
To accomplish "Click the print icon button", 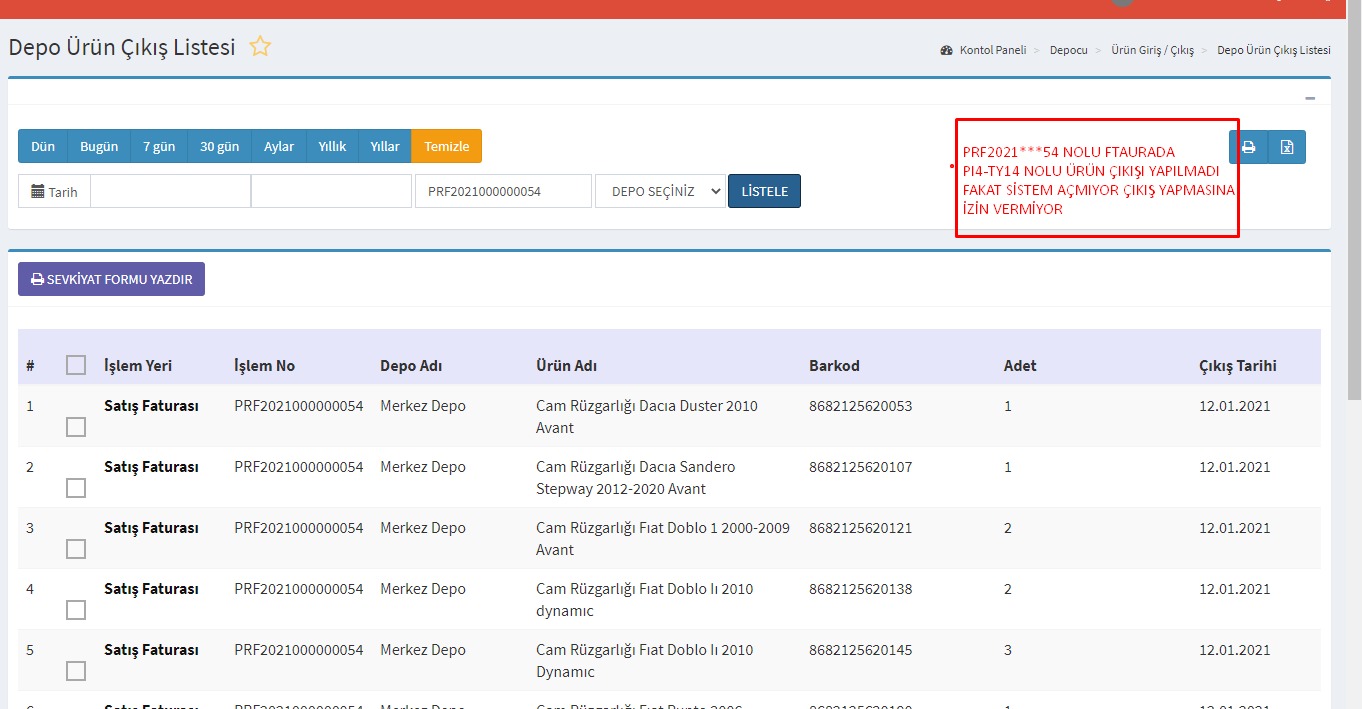I will 1248,147.
